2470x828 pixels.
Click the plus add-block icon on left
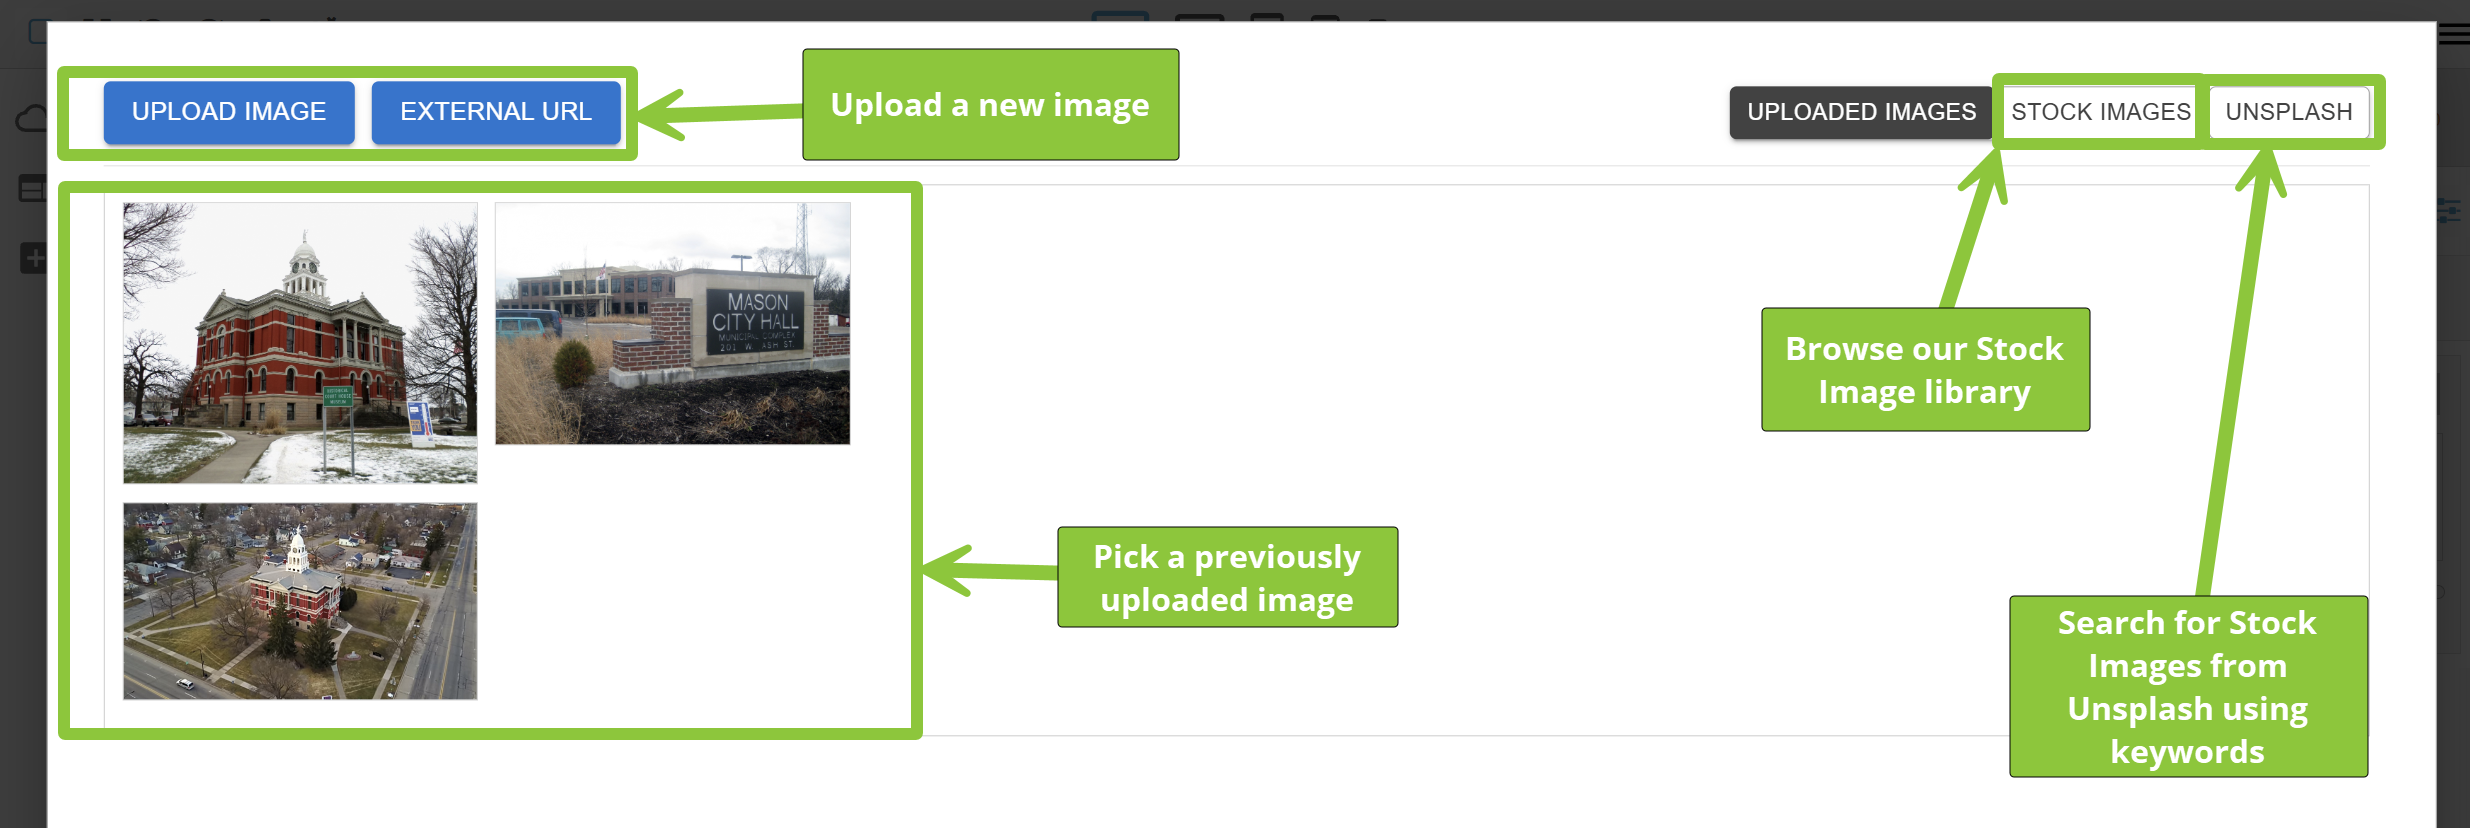point(33,258)
